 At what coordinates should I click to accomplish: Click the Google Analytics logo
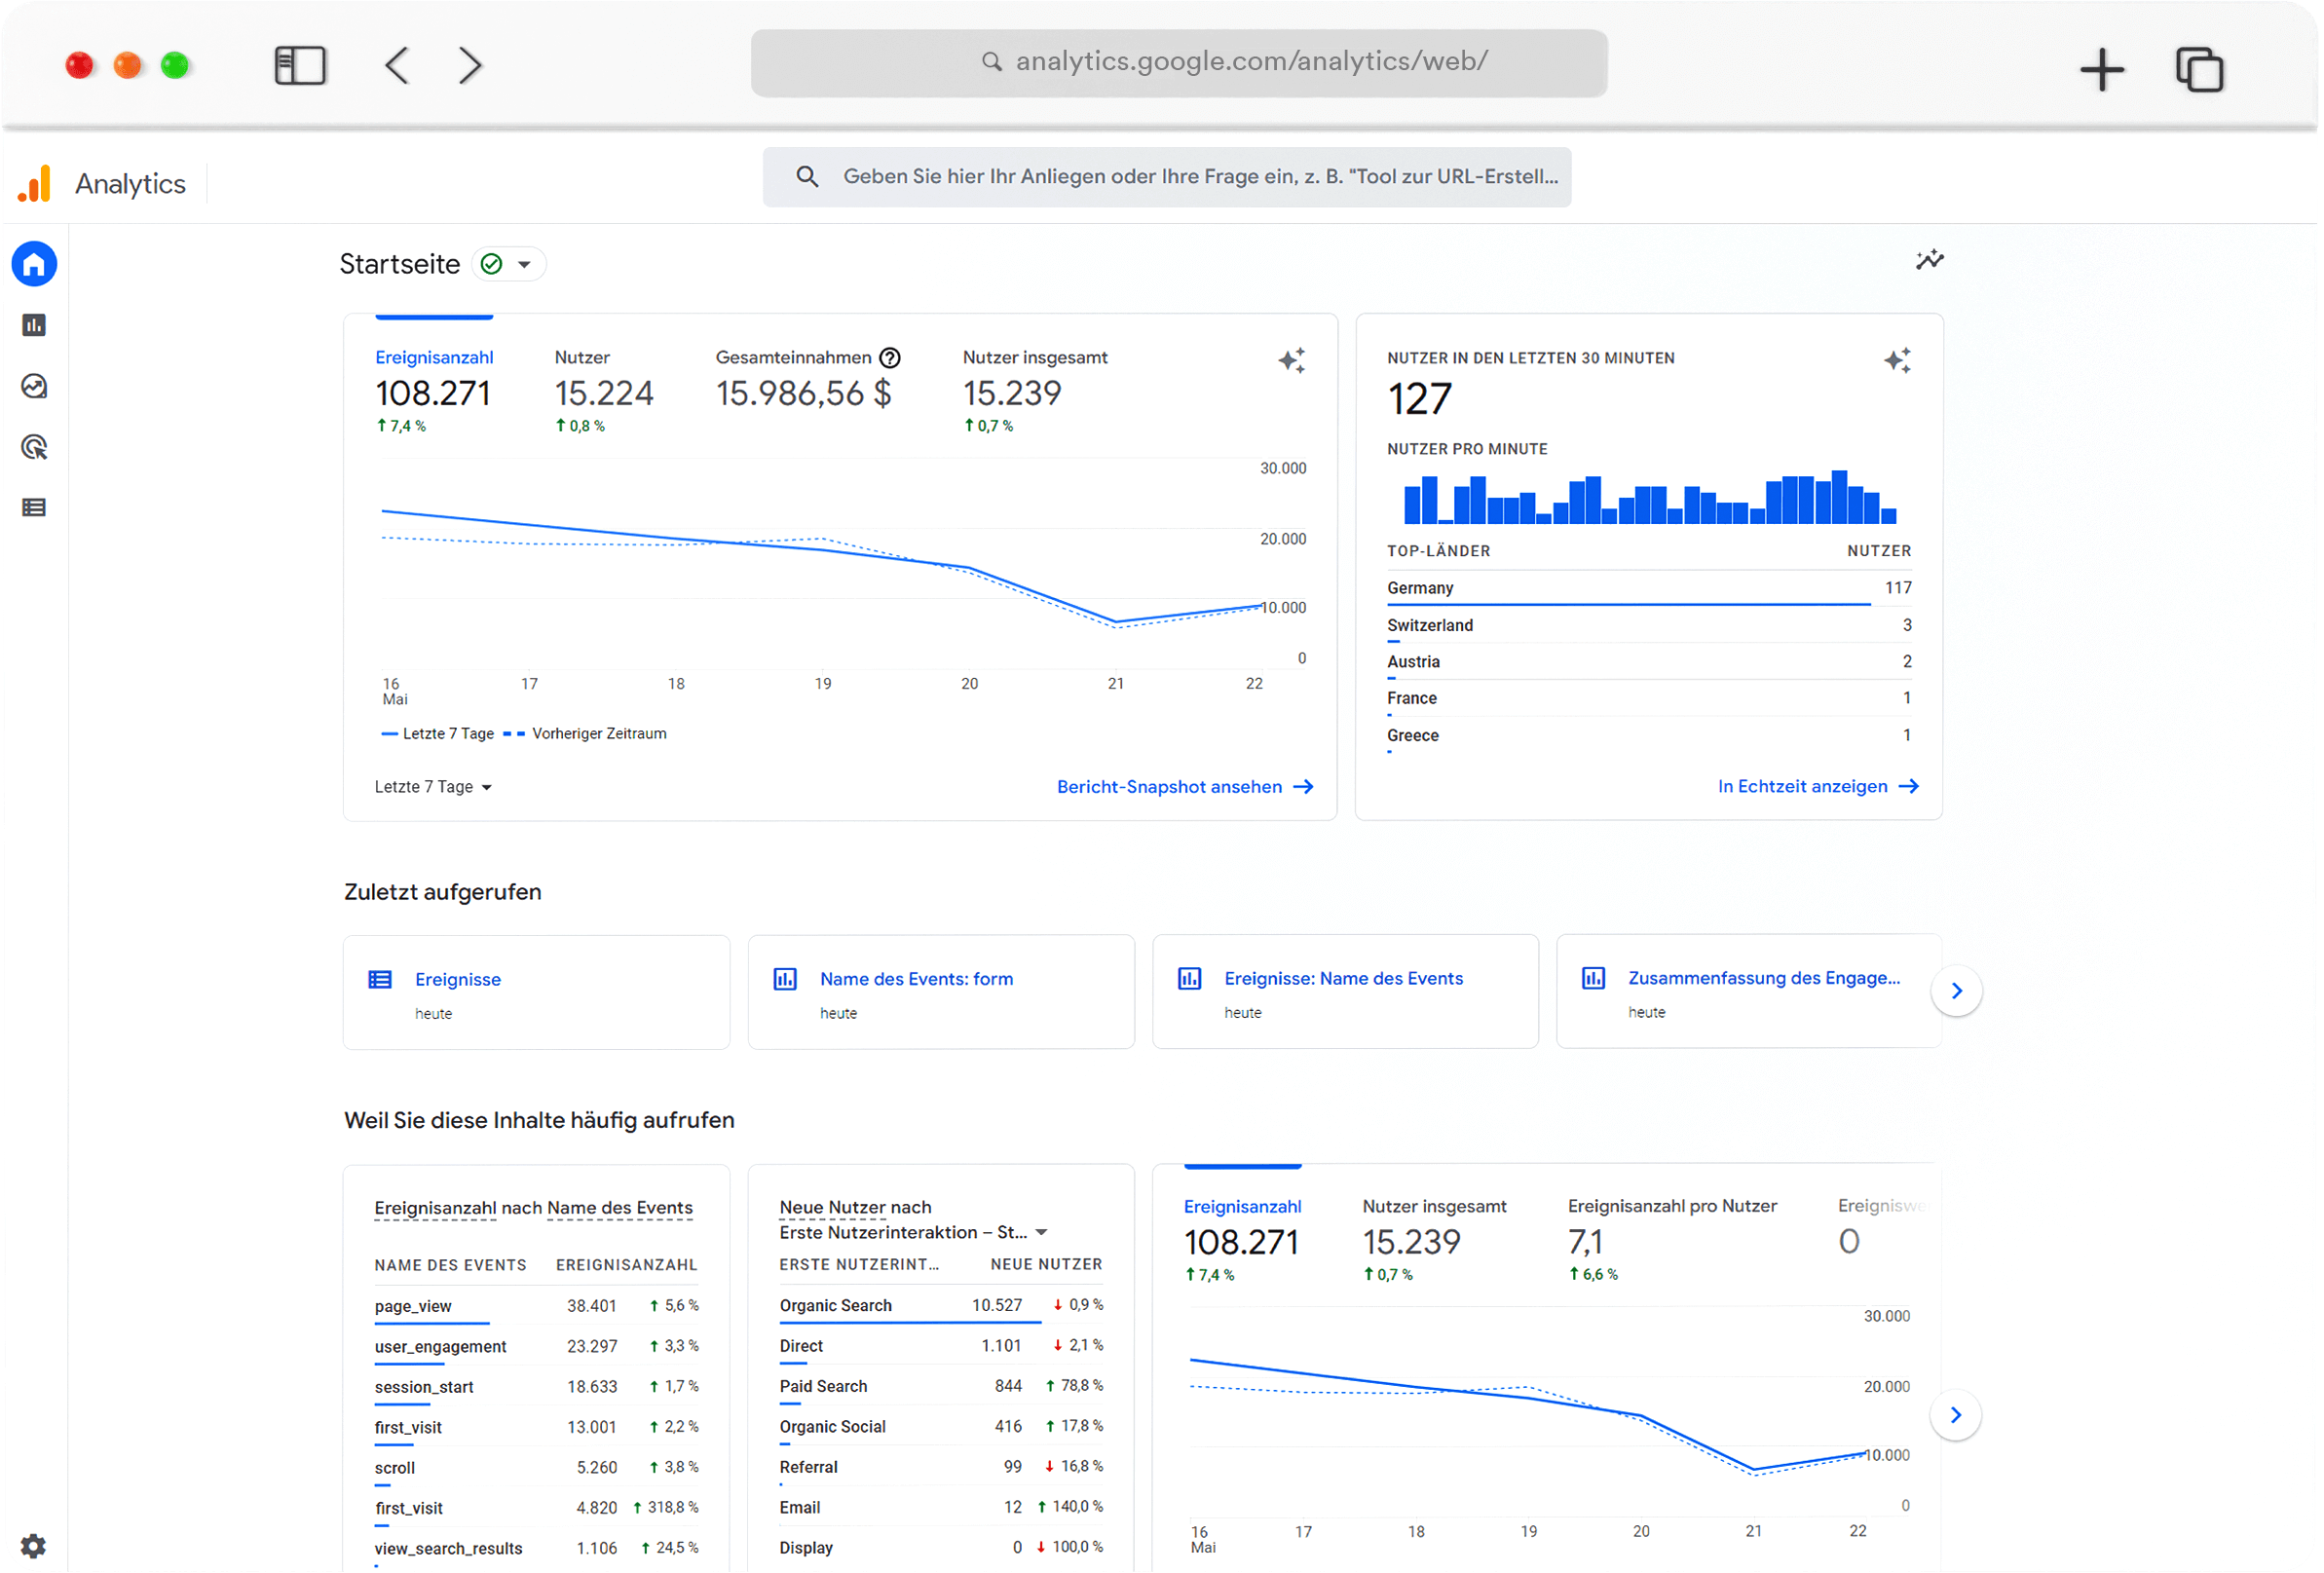point(34,184)
